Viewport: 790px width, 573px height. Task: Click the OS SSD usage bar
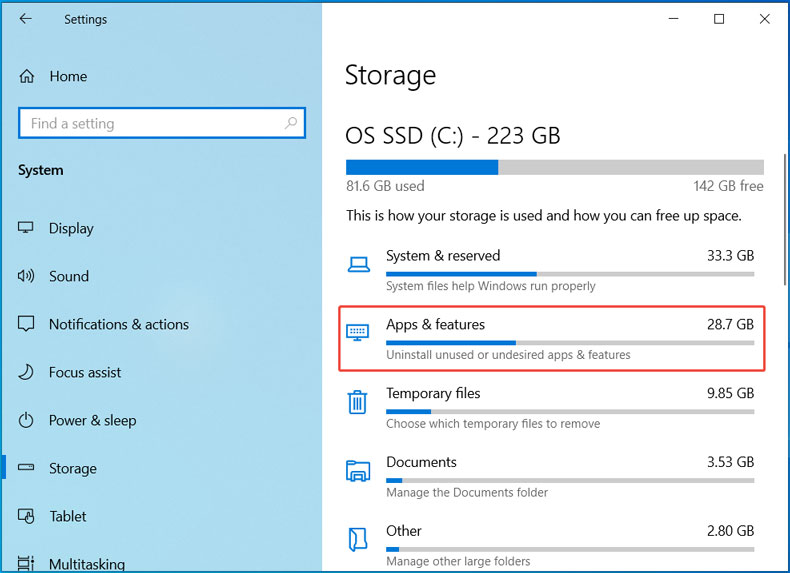click(555, 167)
